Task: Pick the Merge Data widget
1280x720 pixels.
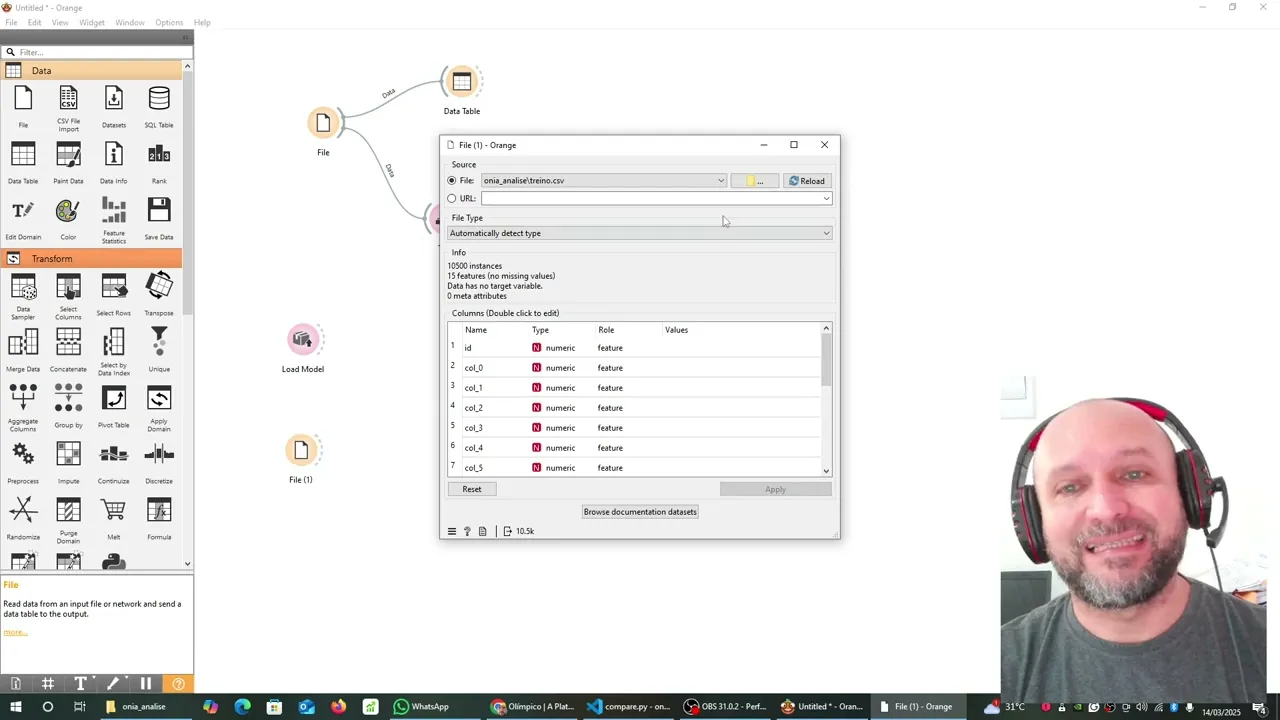Action: 23,352
